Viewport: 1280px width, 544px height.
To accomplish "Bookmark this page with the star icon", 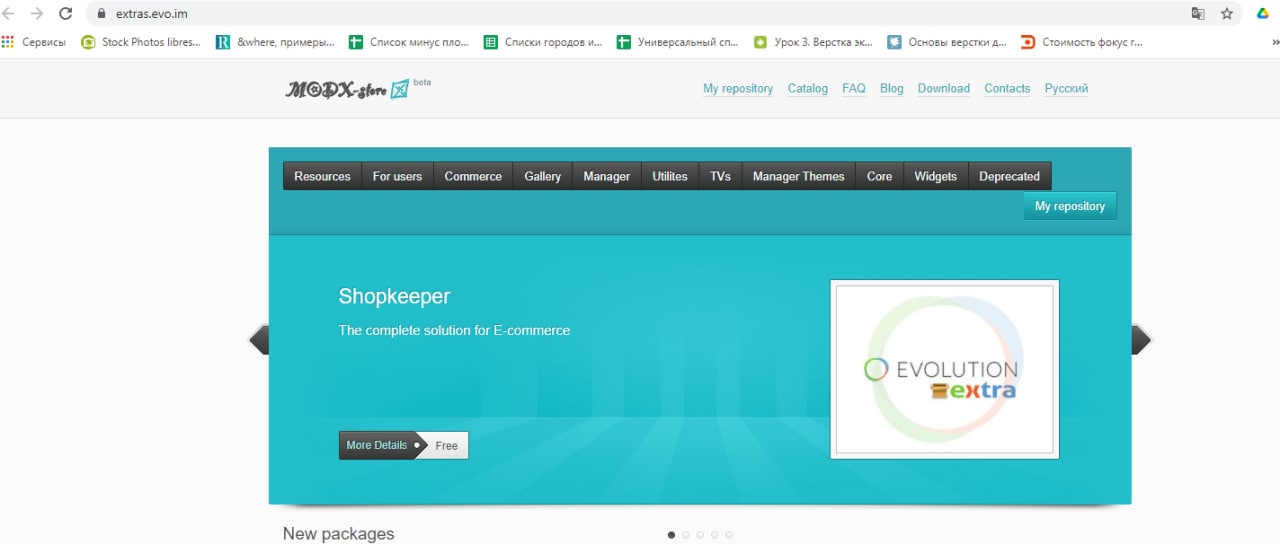I will 1227,14.
